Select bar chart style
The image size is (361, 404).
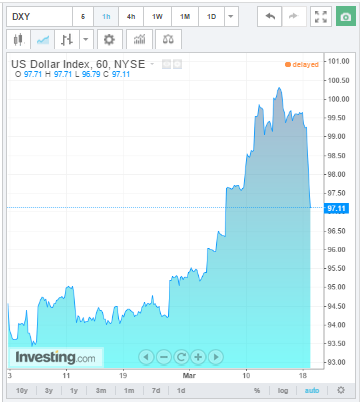point(67,40)
